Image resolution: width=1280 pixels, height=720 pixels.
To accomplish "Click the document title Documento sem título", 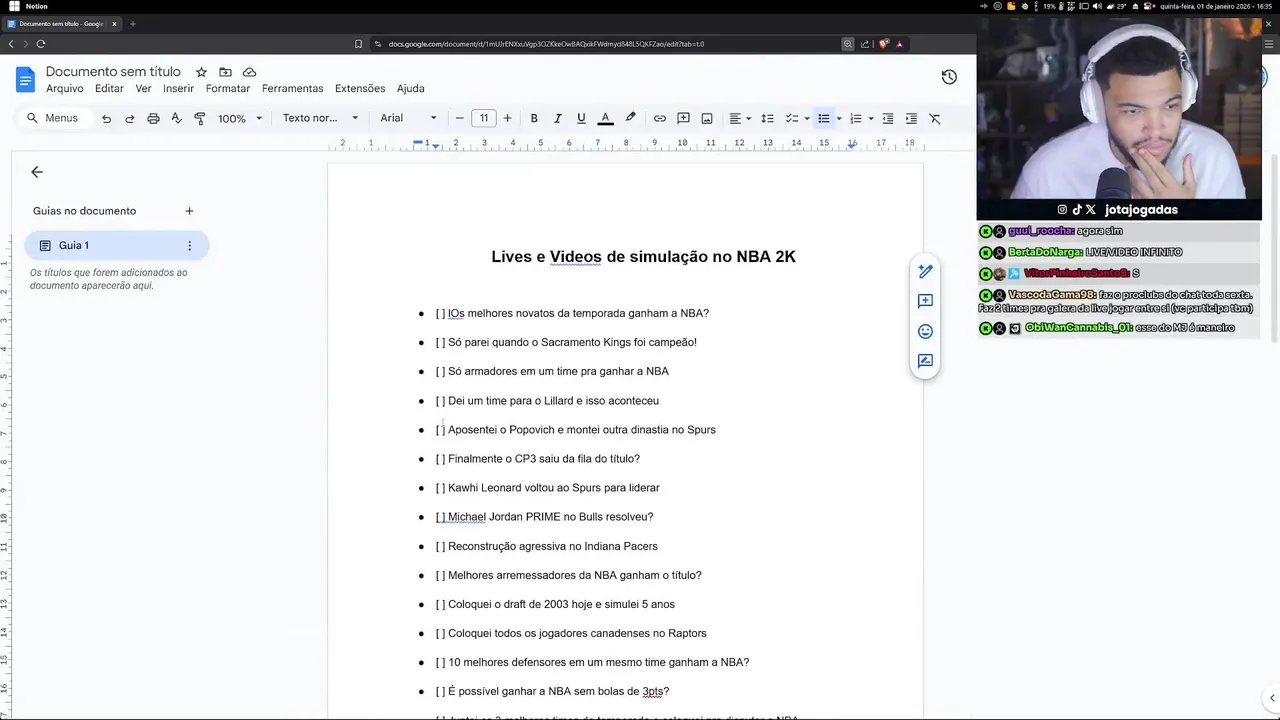I will coord(113,72).
